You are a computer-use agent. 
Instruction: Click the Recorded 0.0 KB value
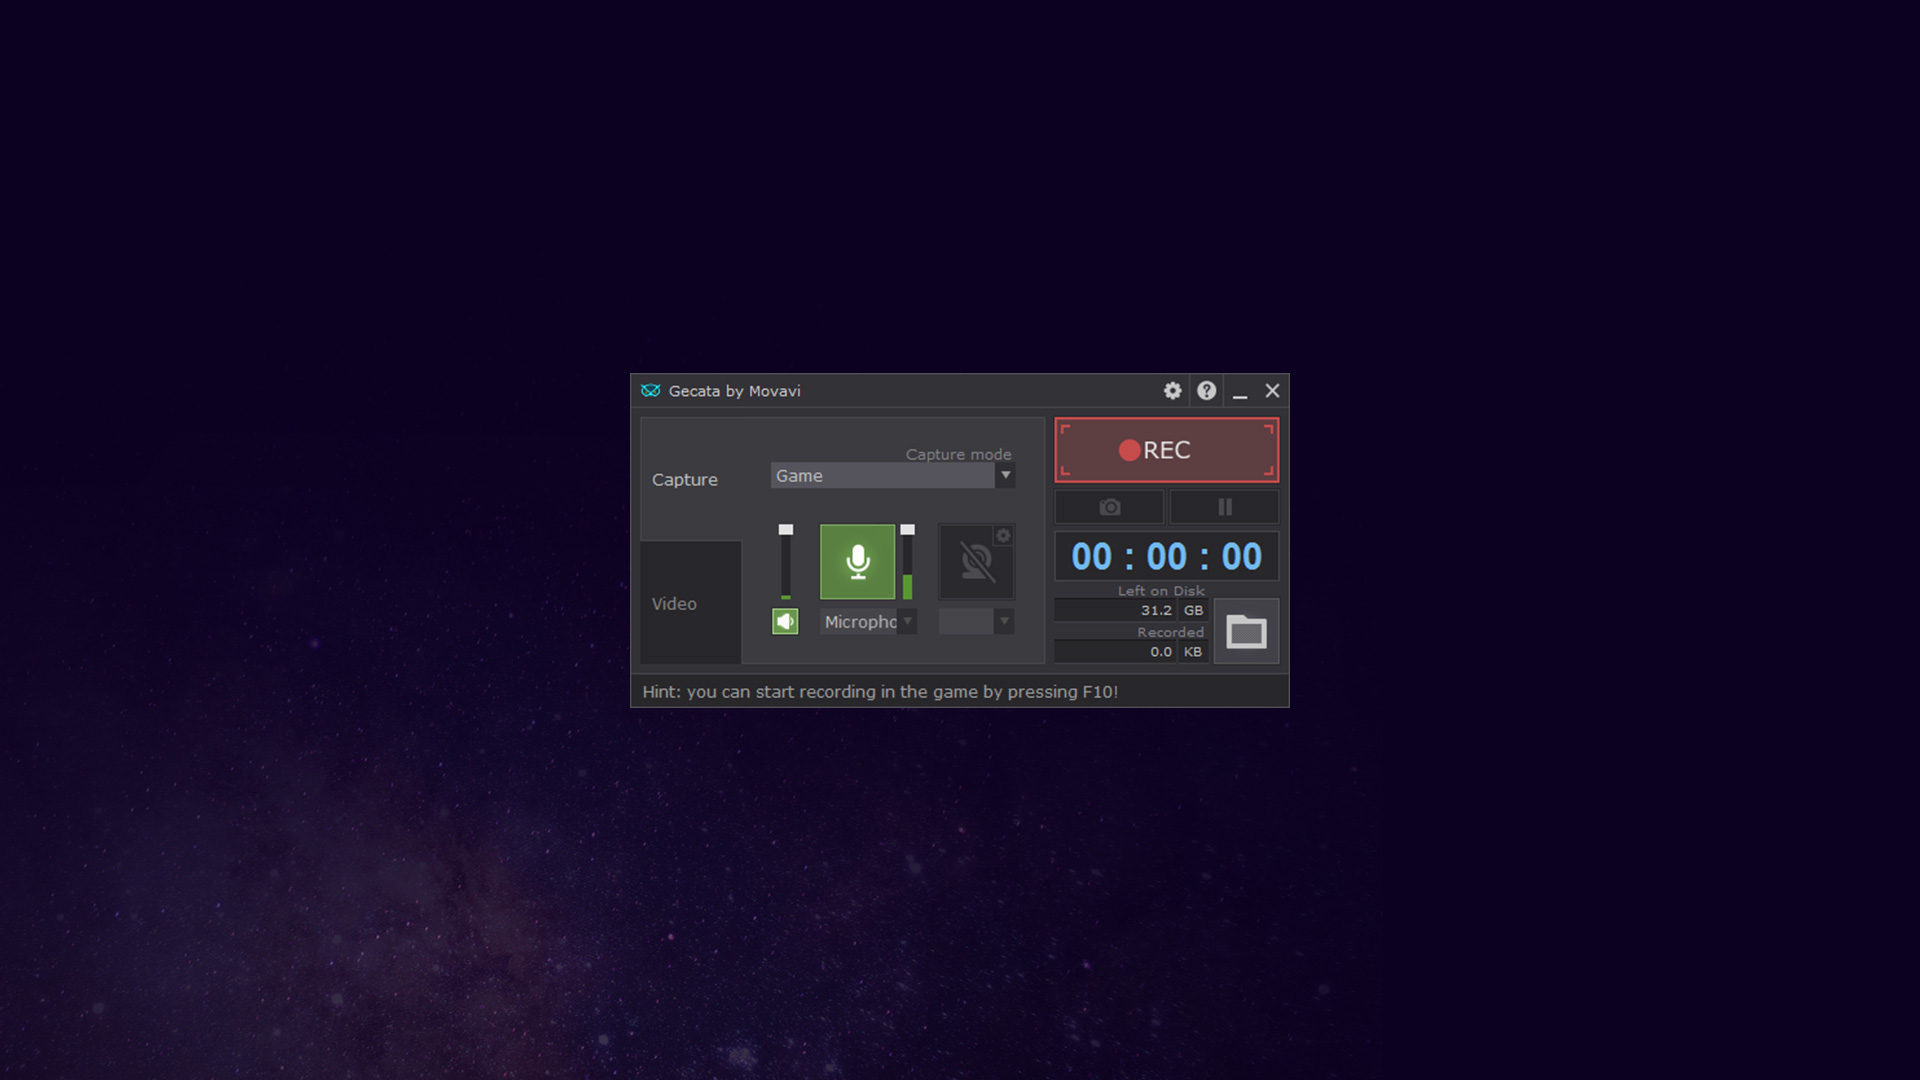click(x=1131, y=652)
